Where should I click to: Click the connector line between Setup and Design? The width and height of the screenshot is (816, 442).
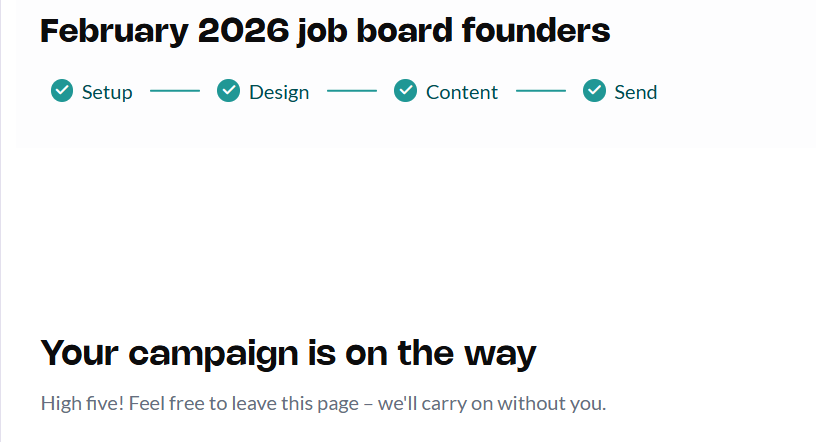[x=175, y=91]
